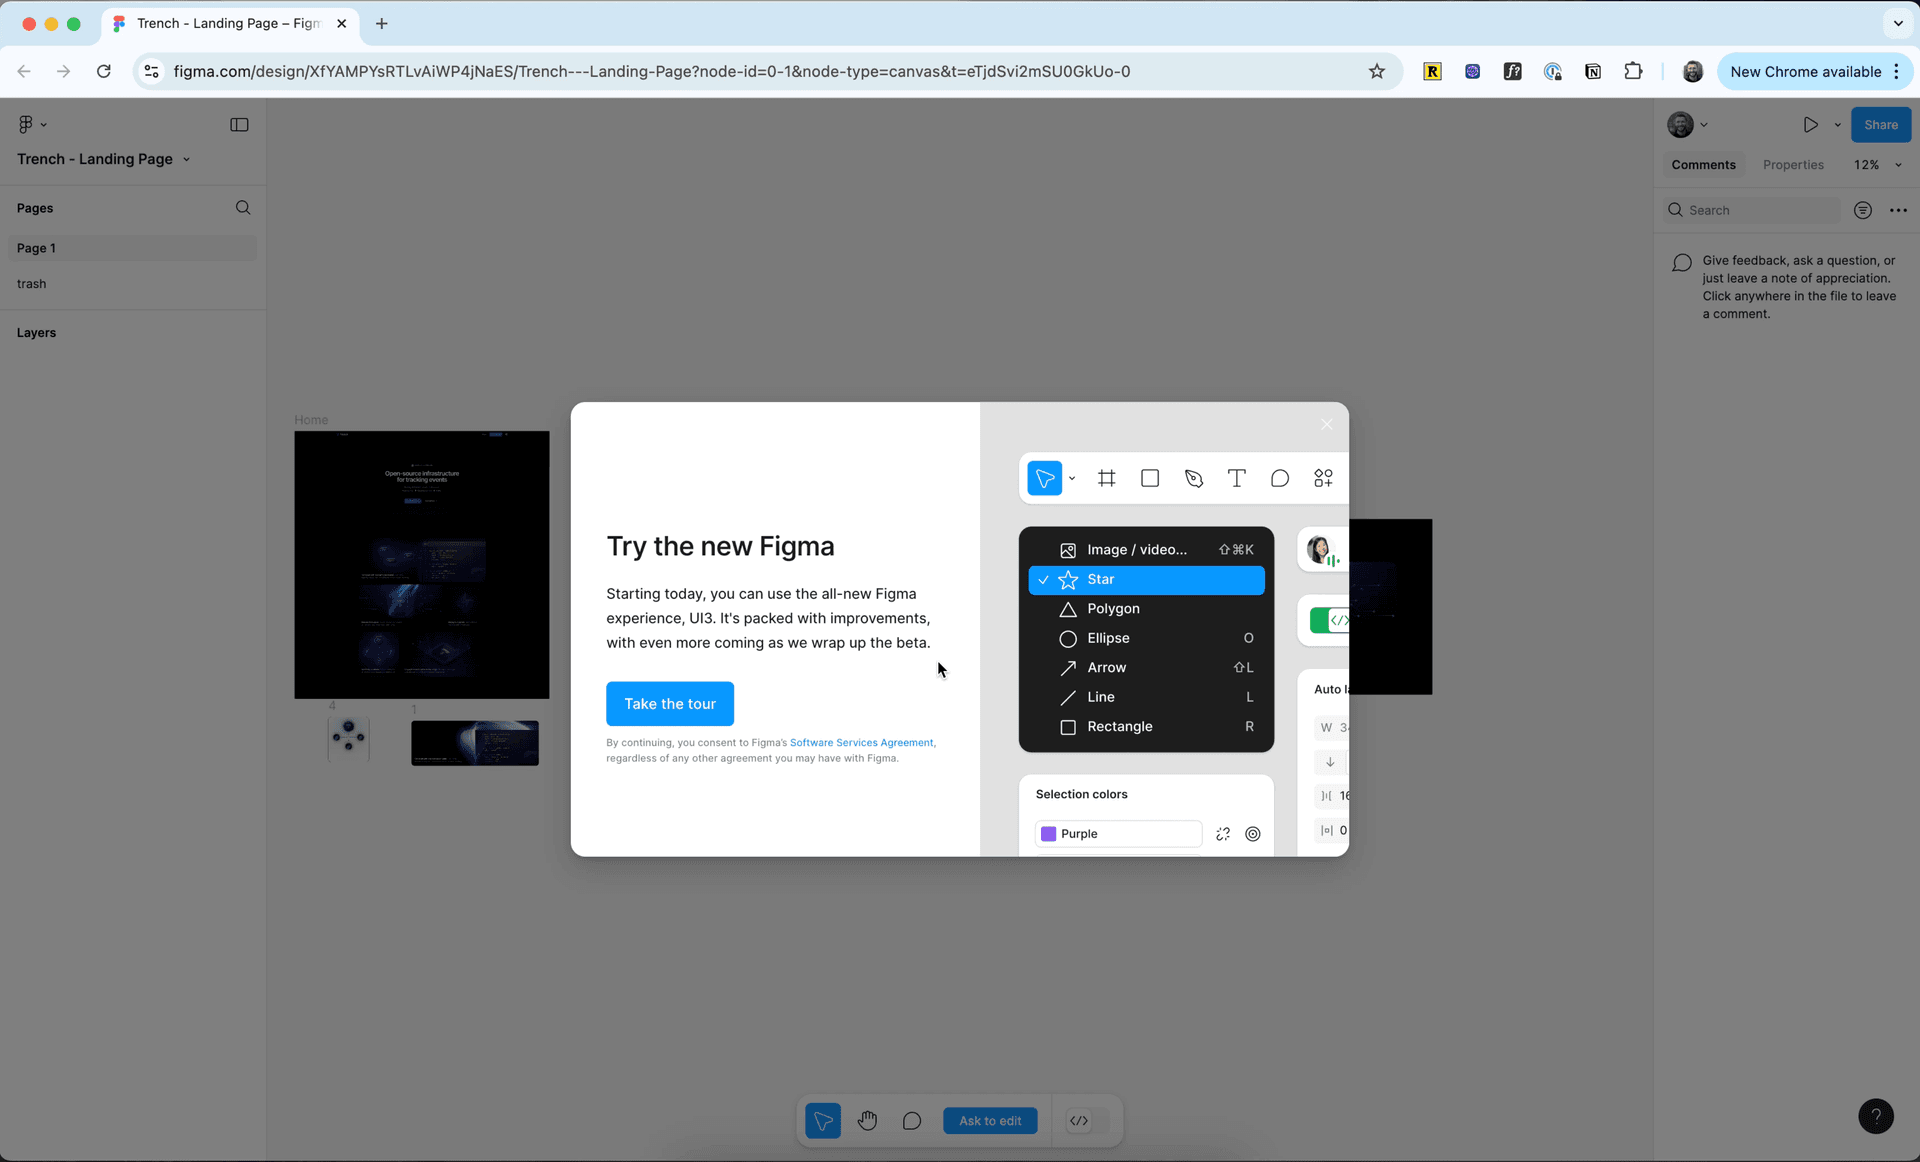
Task: Open Chrome profile avatar
Action: 1692,71
